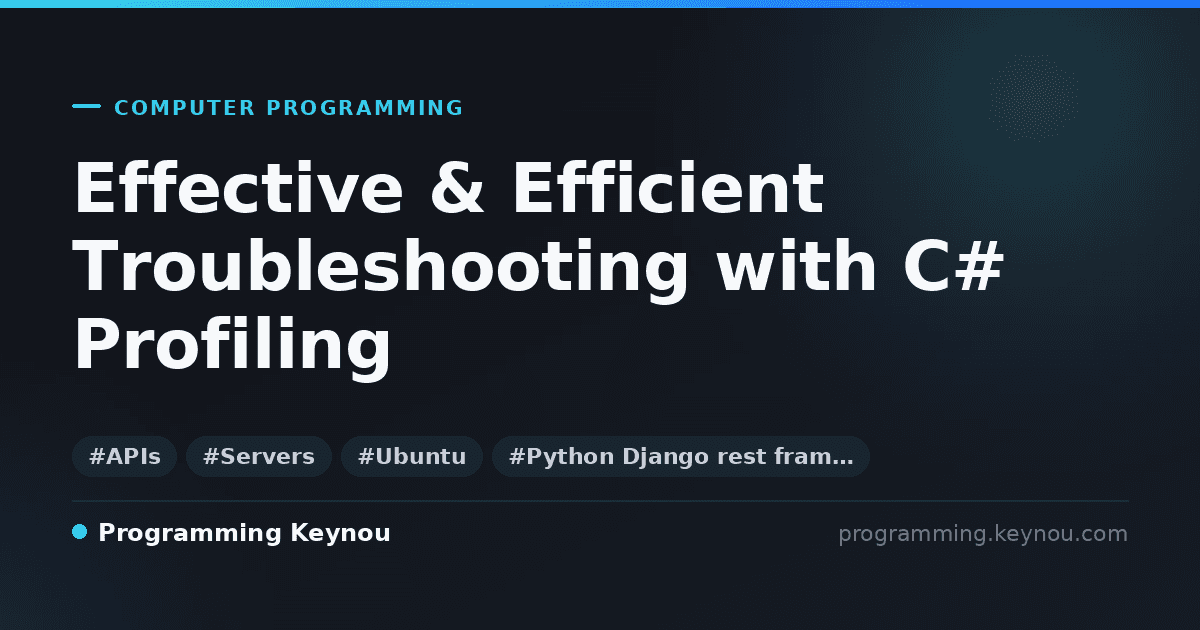
Task: Click the cyan dot beside Programming Keynou
Action: pos(80,532)
